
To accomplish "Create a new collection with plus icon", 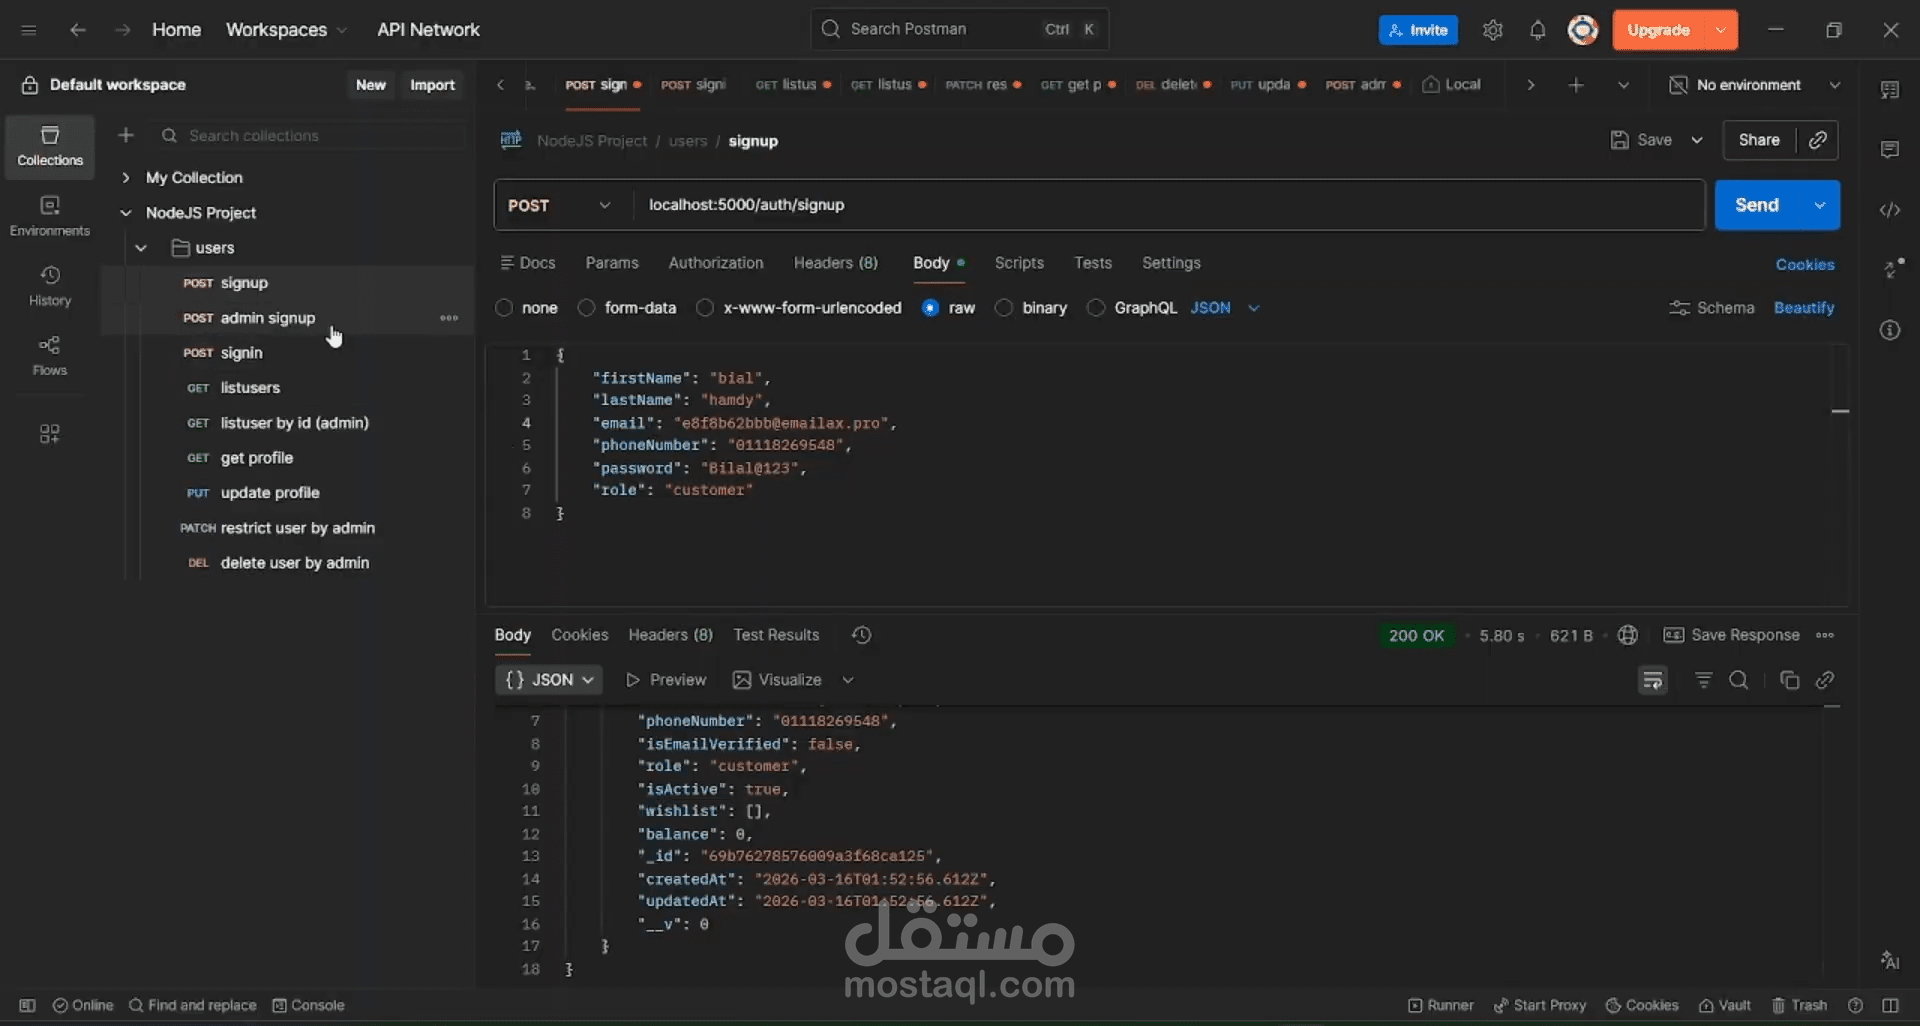I will (x=126, y=135).
